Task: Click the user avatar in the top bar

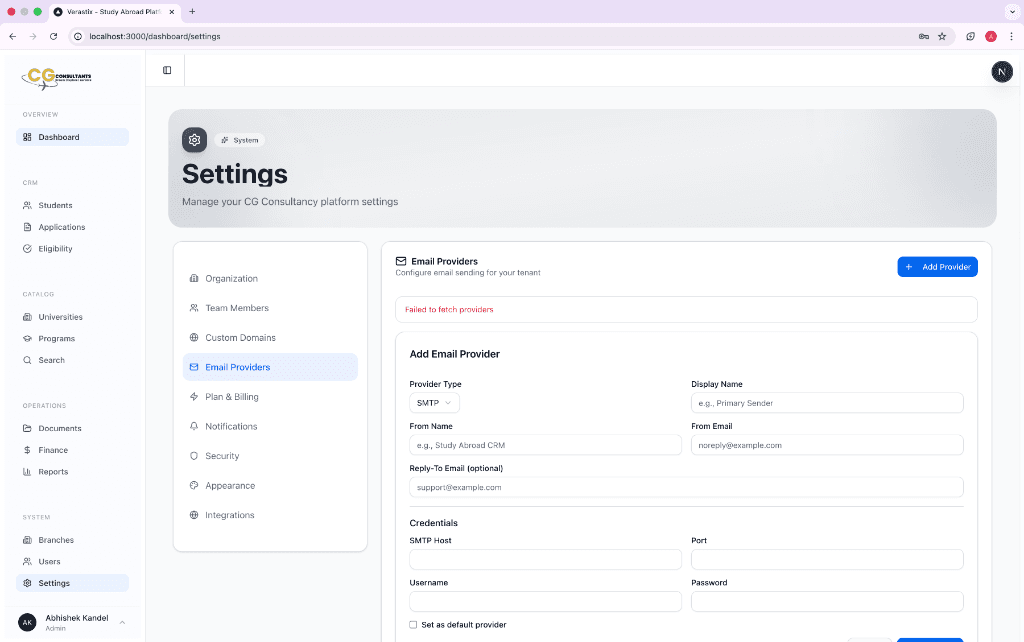Action: [1002, 71]
